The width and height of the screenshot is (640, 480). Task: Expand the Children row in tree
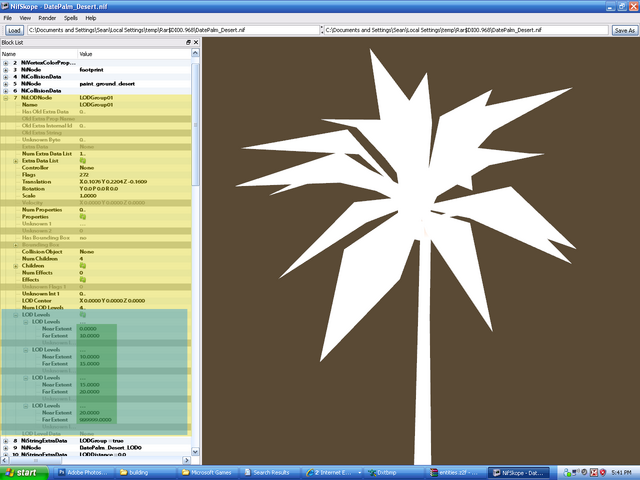point(16,266)
